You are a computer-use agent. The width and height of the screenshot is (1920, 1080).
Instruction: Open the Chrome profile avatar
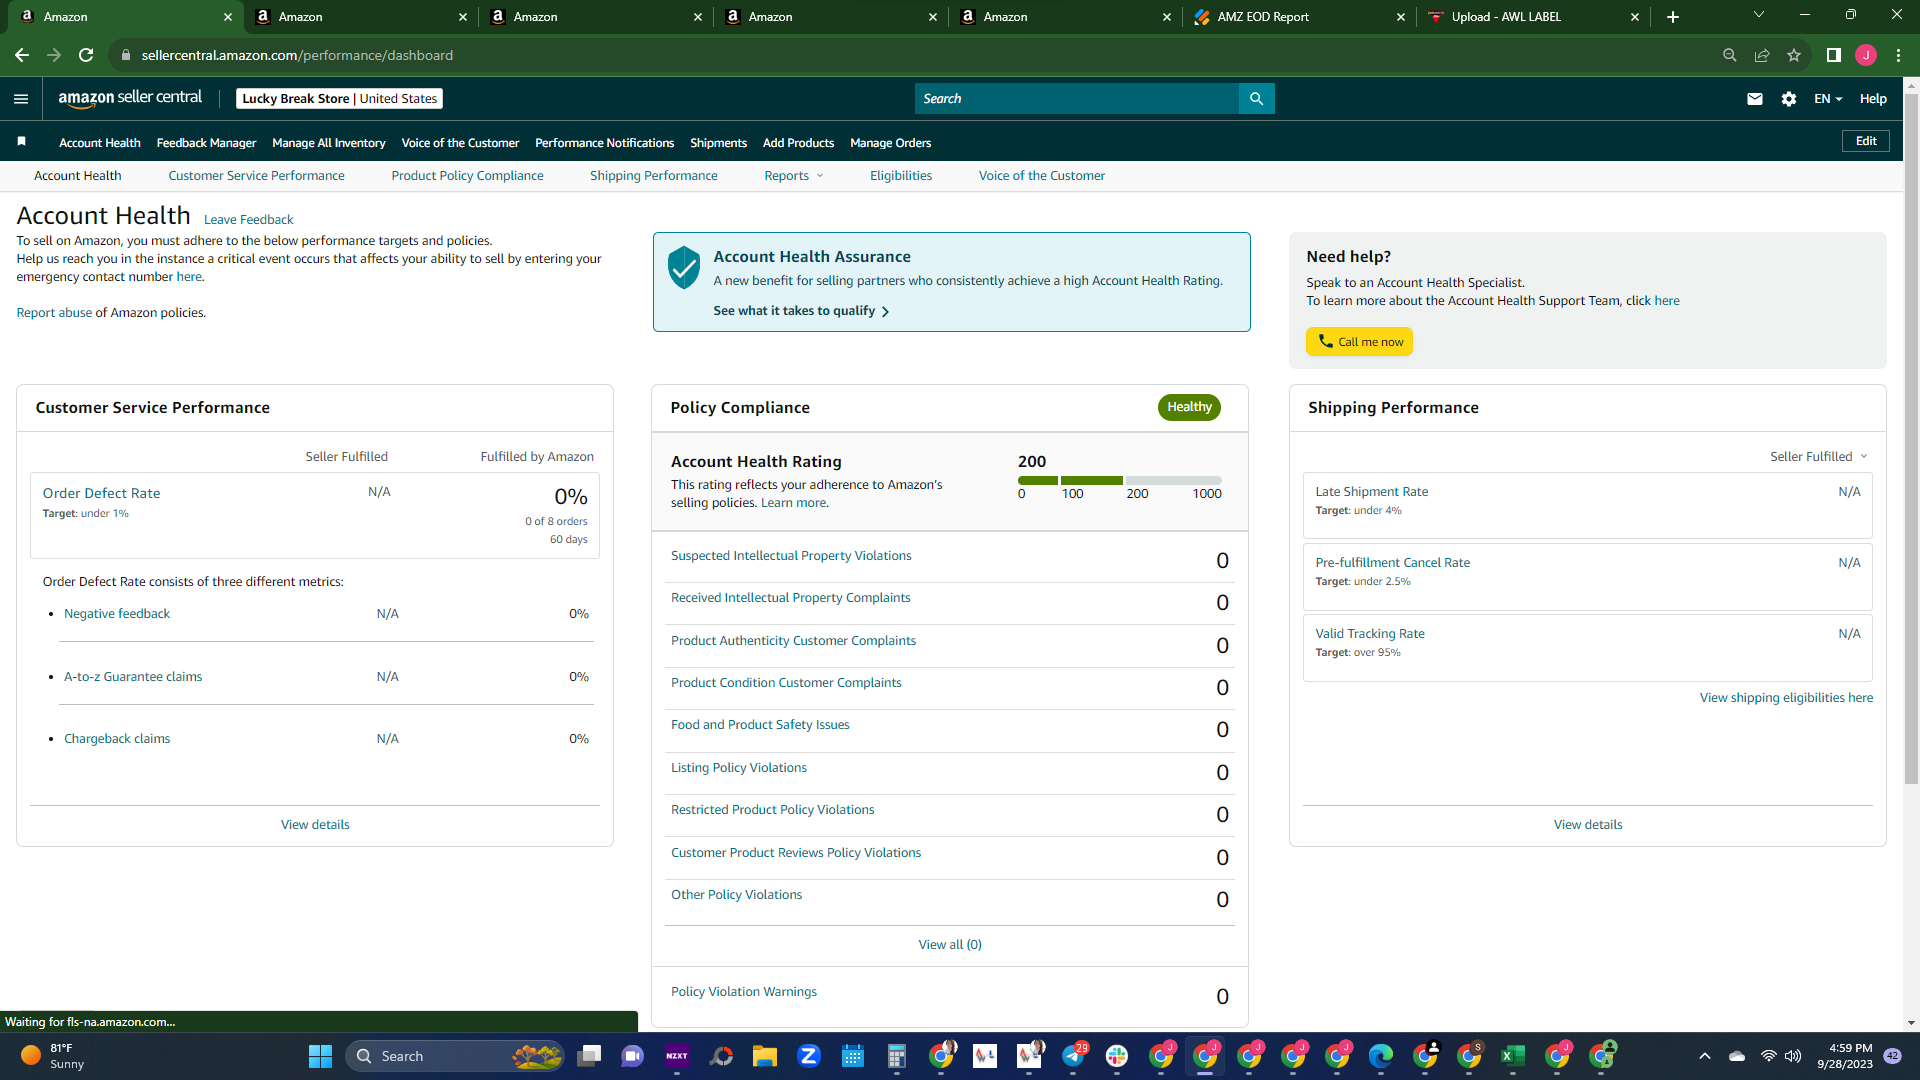[1866, 55]
